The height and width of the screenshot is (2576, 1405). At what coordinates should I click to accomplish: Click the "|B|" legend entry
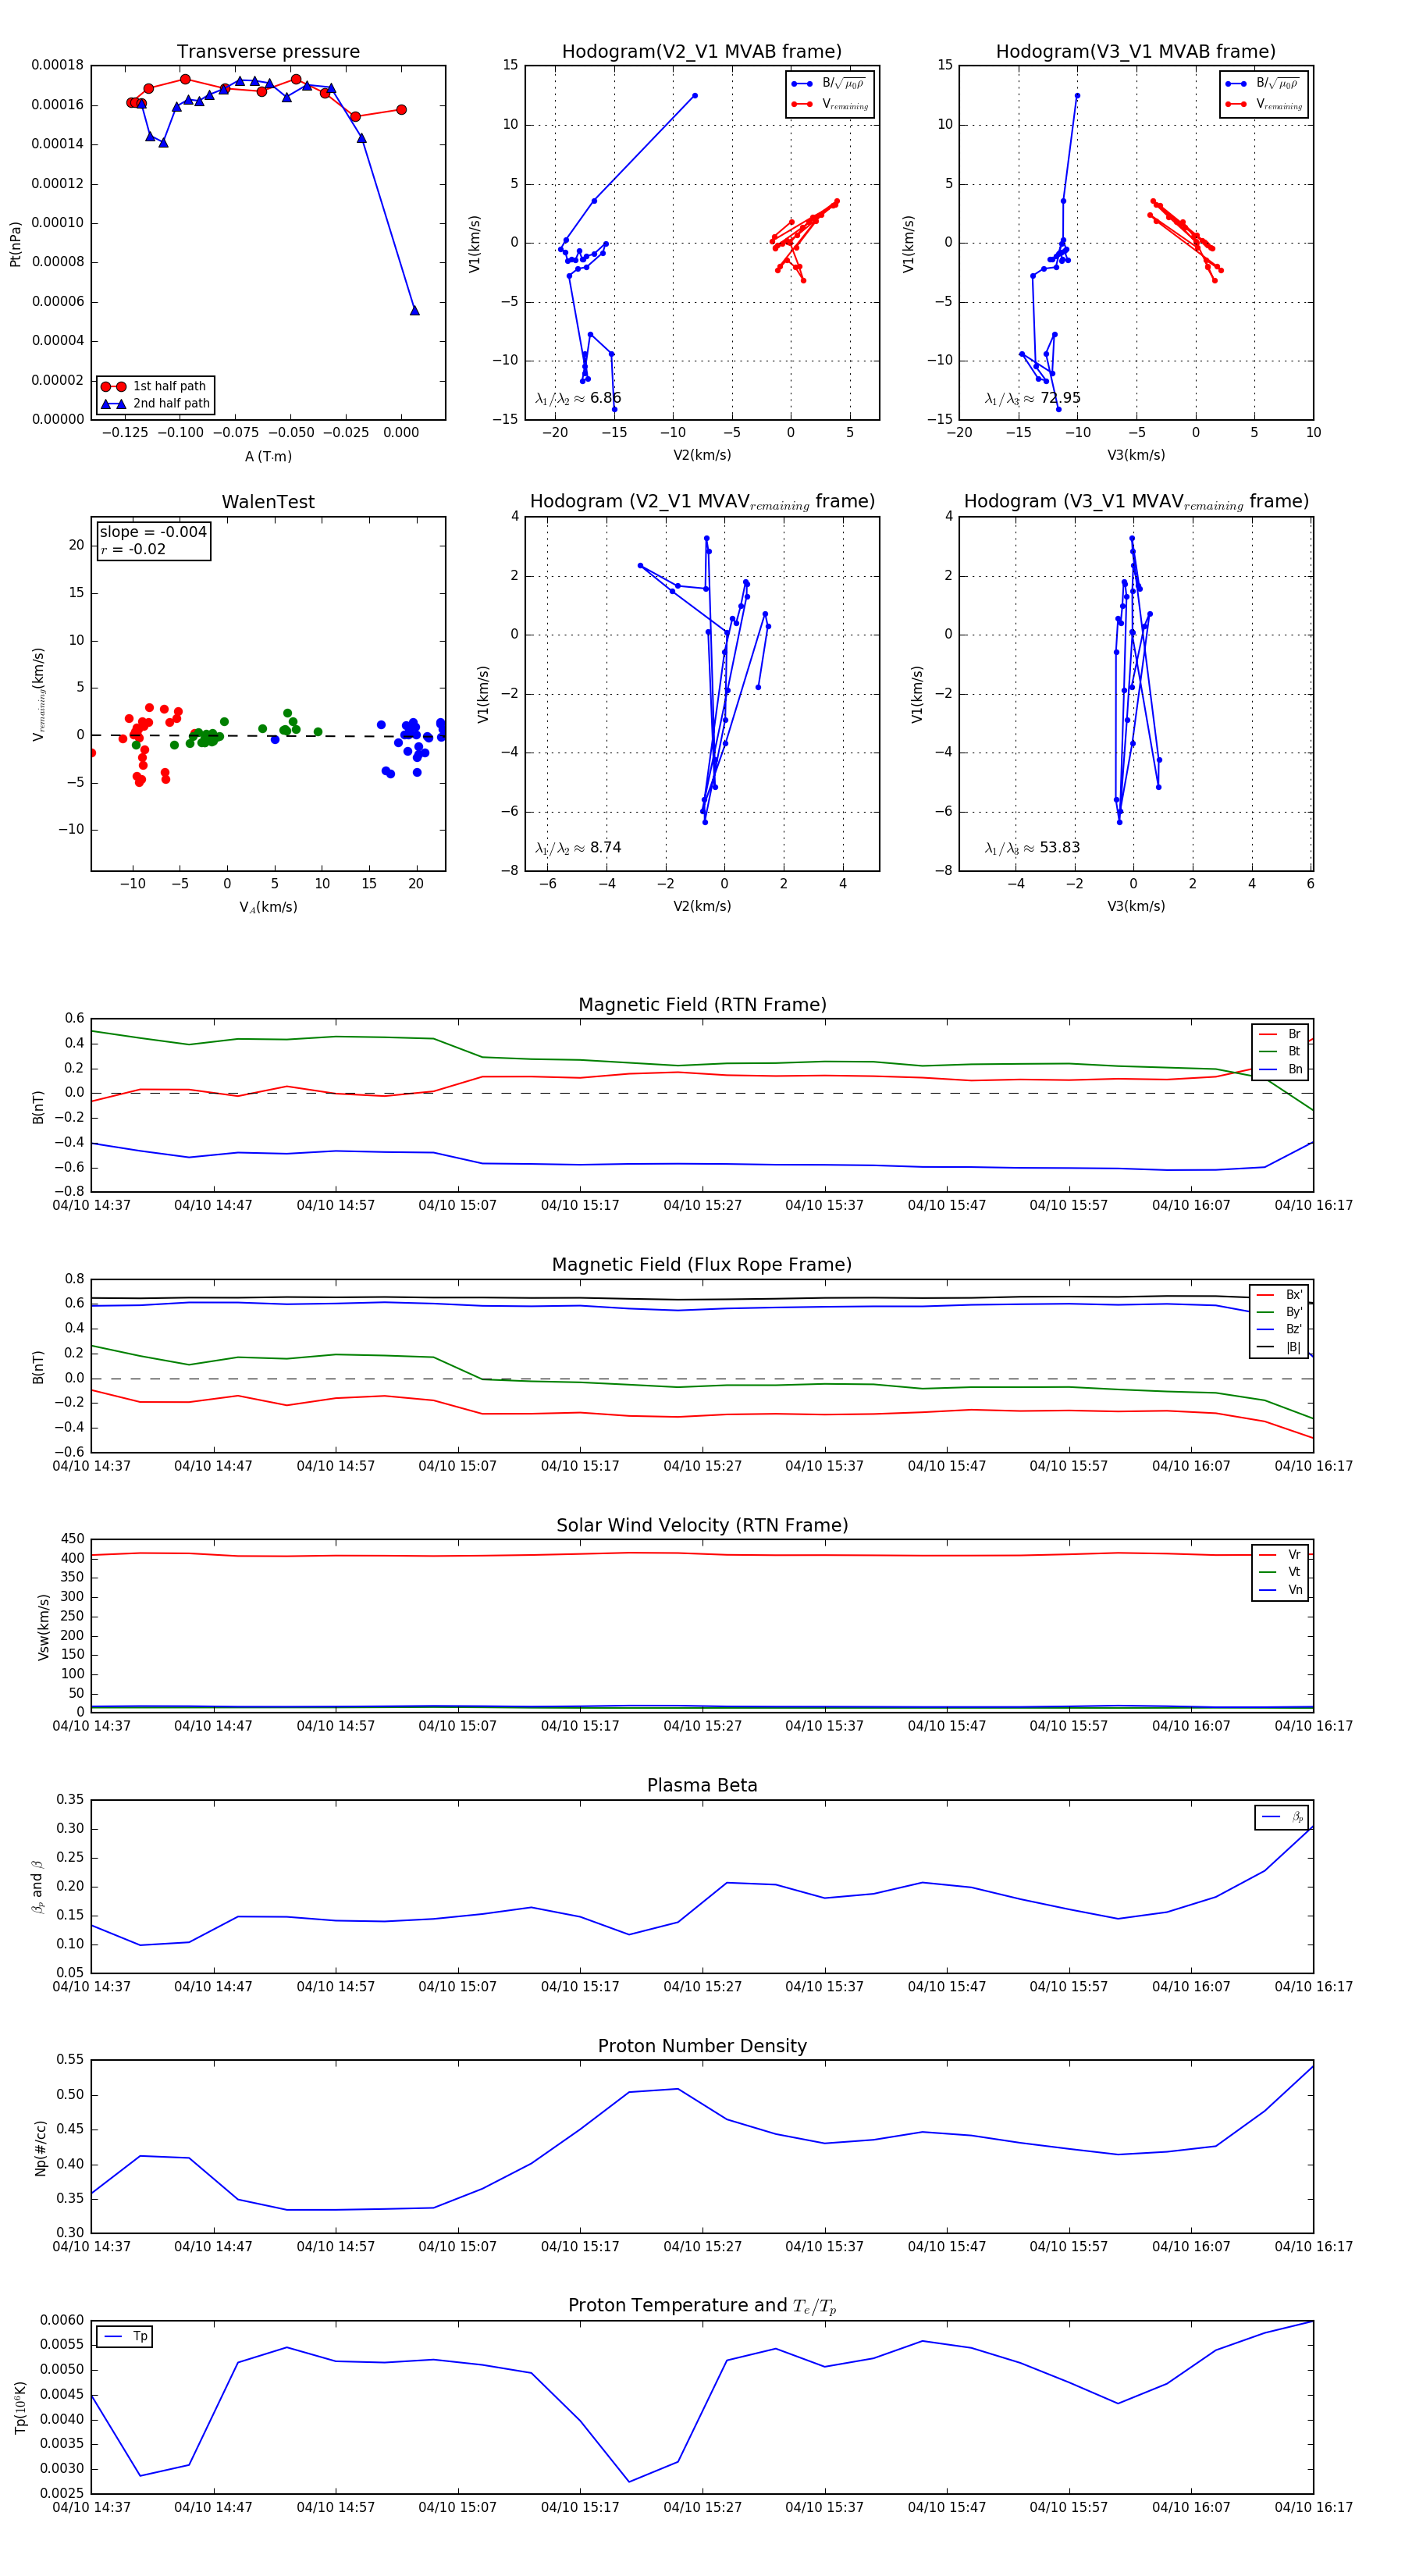[1279, 1347]
